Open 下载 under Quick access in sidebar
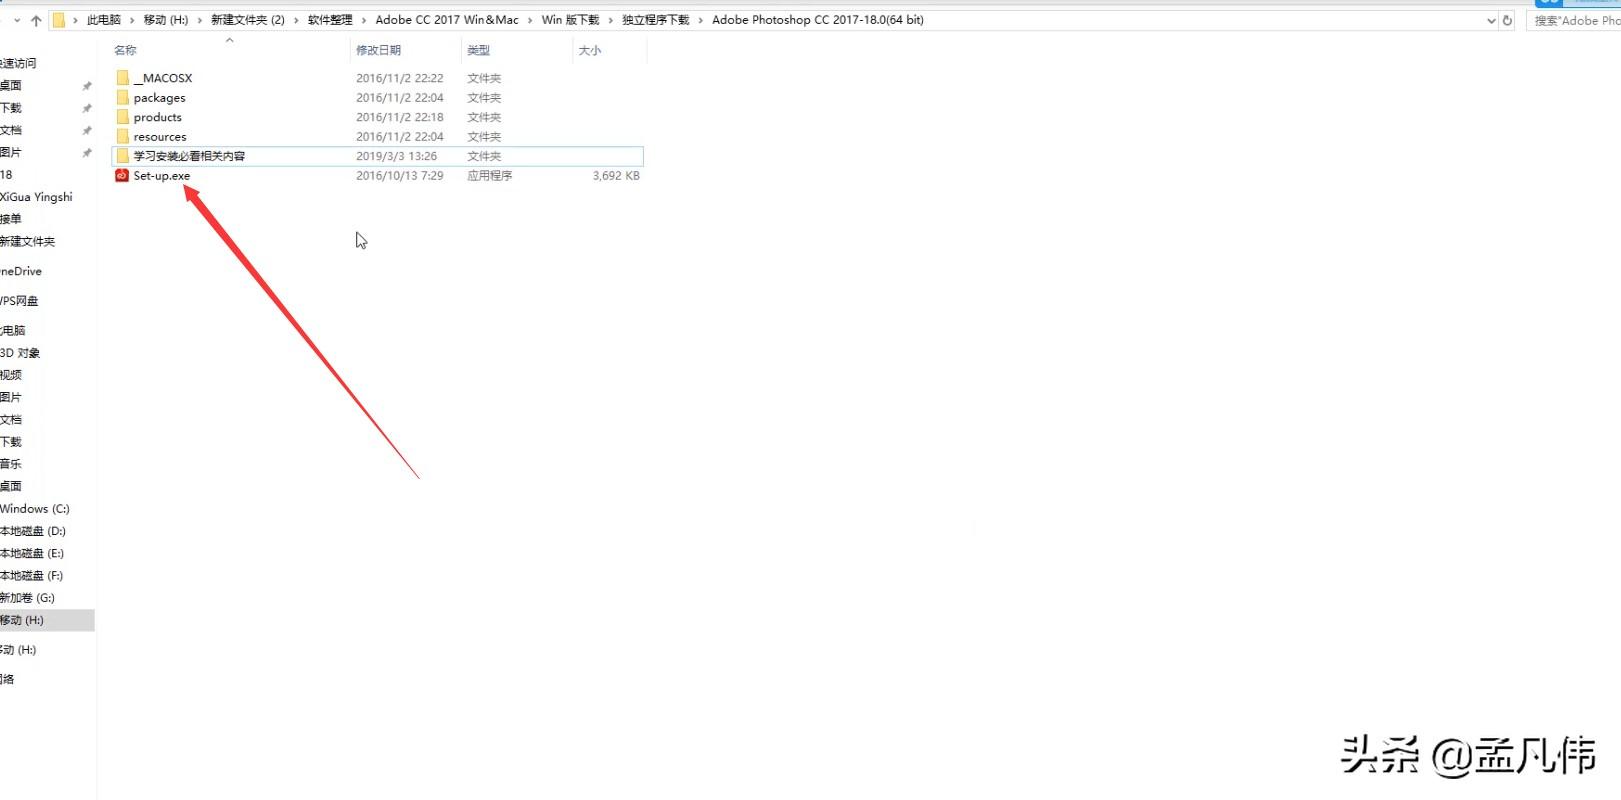 [x=11, y=108]
